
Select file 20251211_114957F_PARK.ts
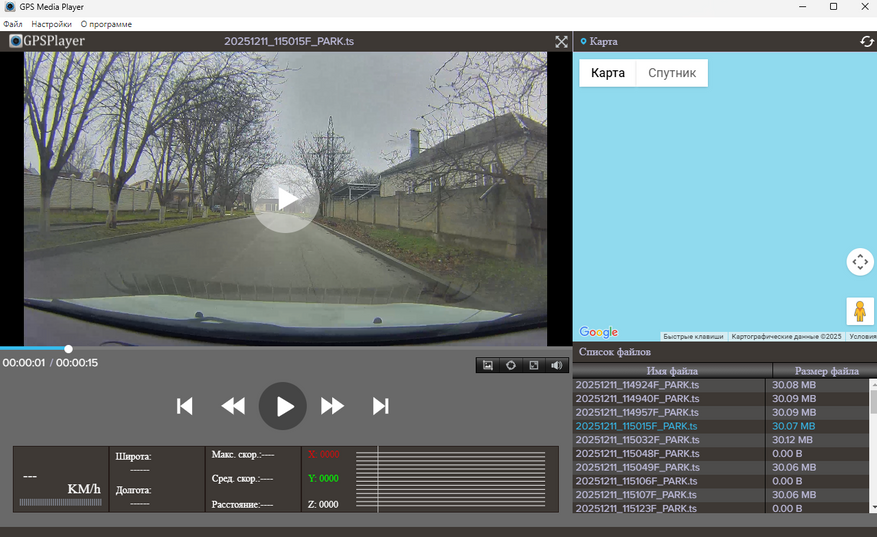coord(637,412)
